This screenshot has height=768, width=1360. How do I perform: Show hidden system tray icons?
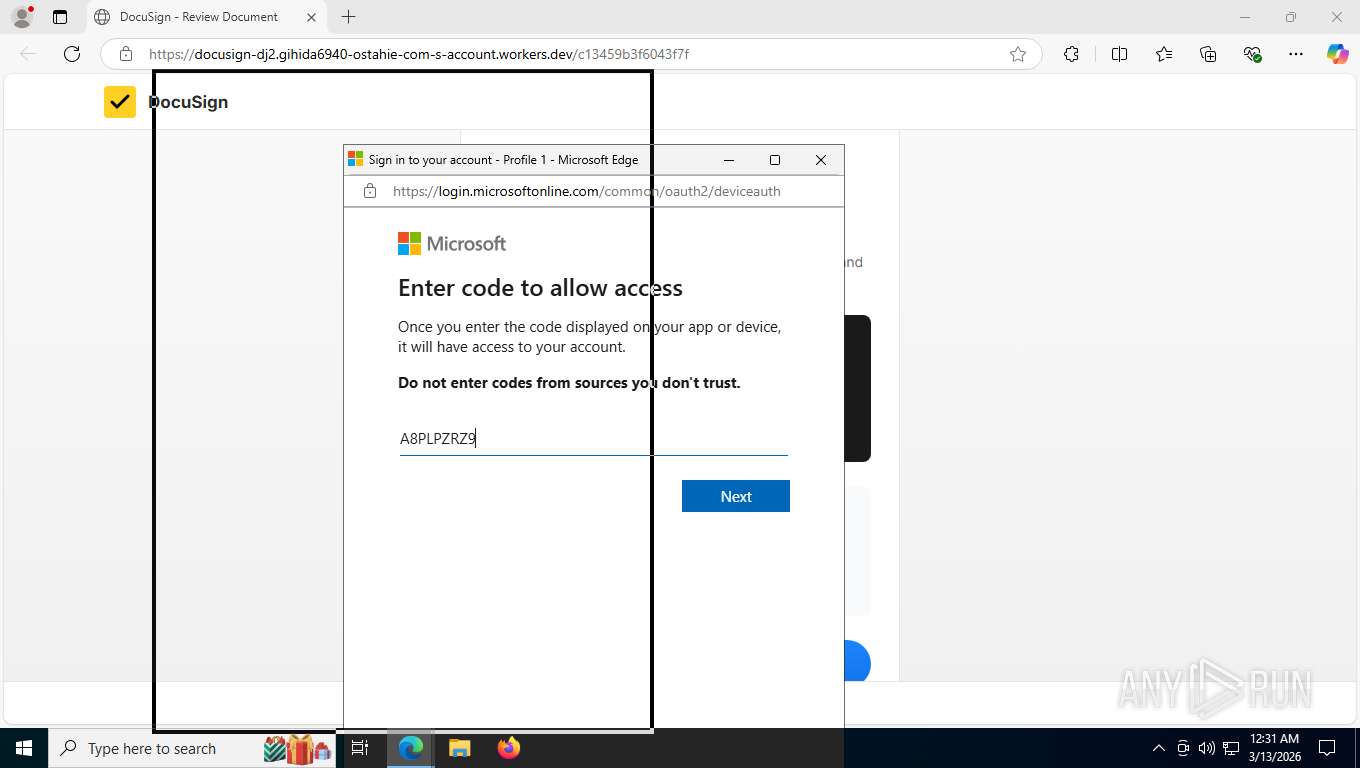[x=1158, y=748]
